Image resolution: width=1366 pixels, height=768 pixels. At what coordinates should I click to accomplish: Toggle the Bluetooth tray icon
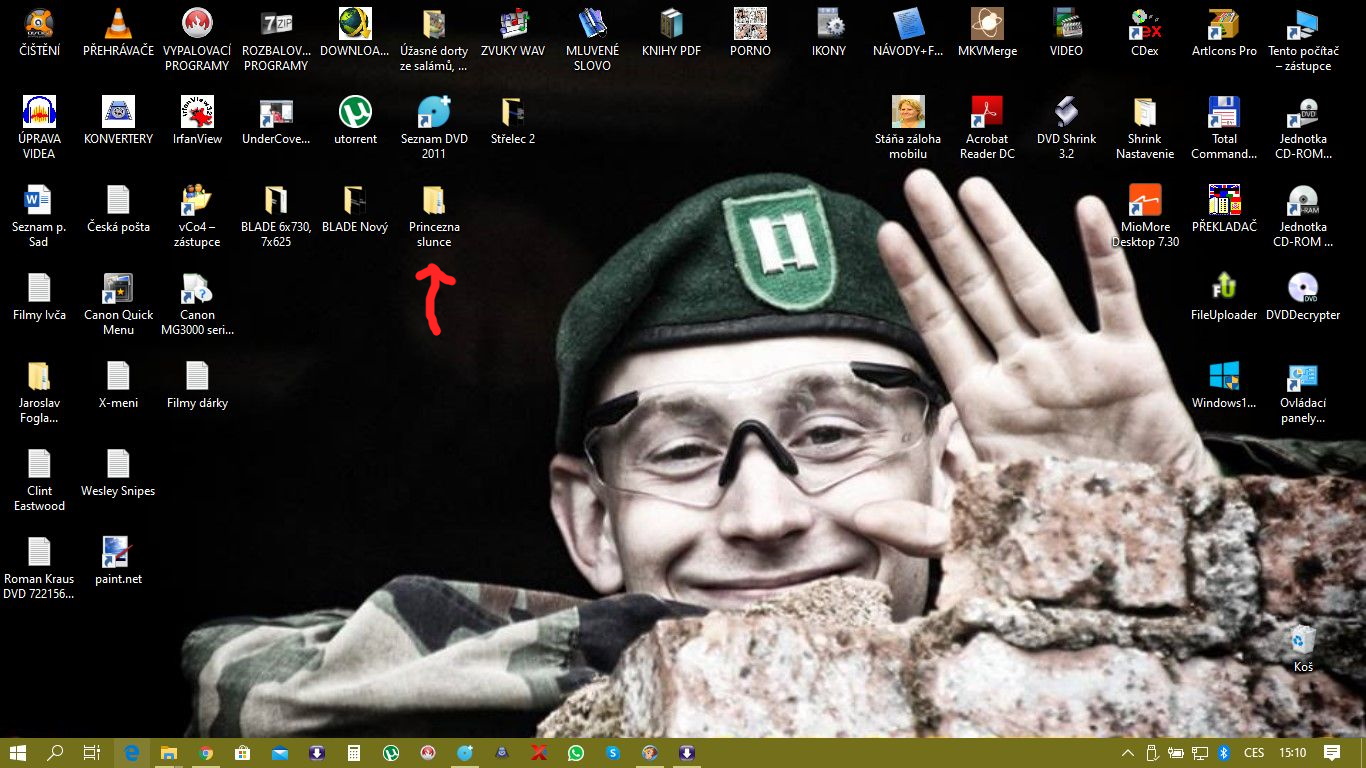pos(1223,753)
